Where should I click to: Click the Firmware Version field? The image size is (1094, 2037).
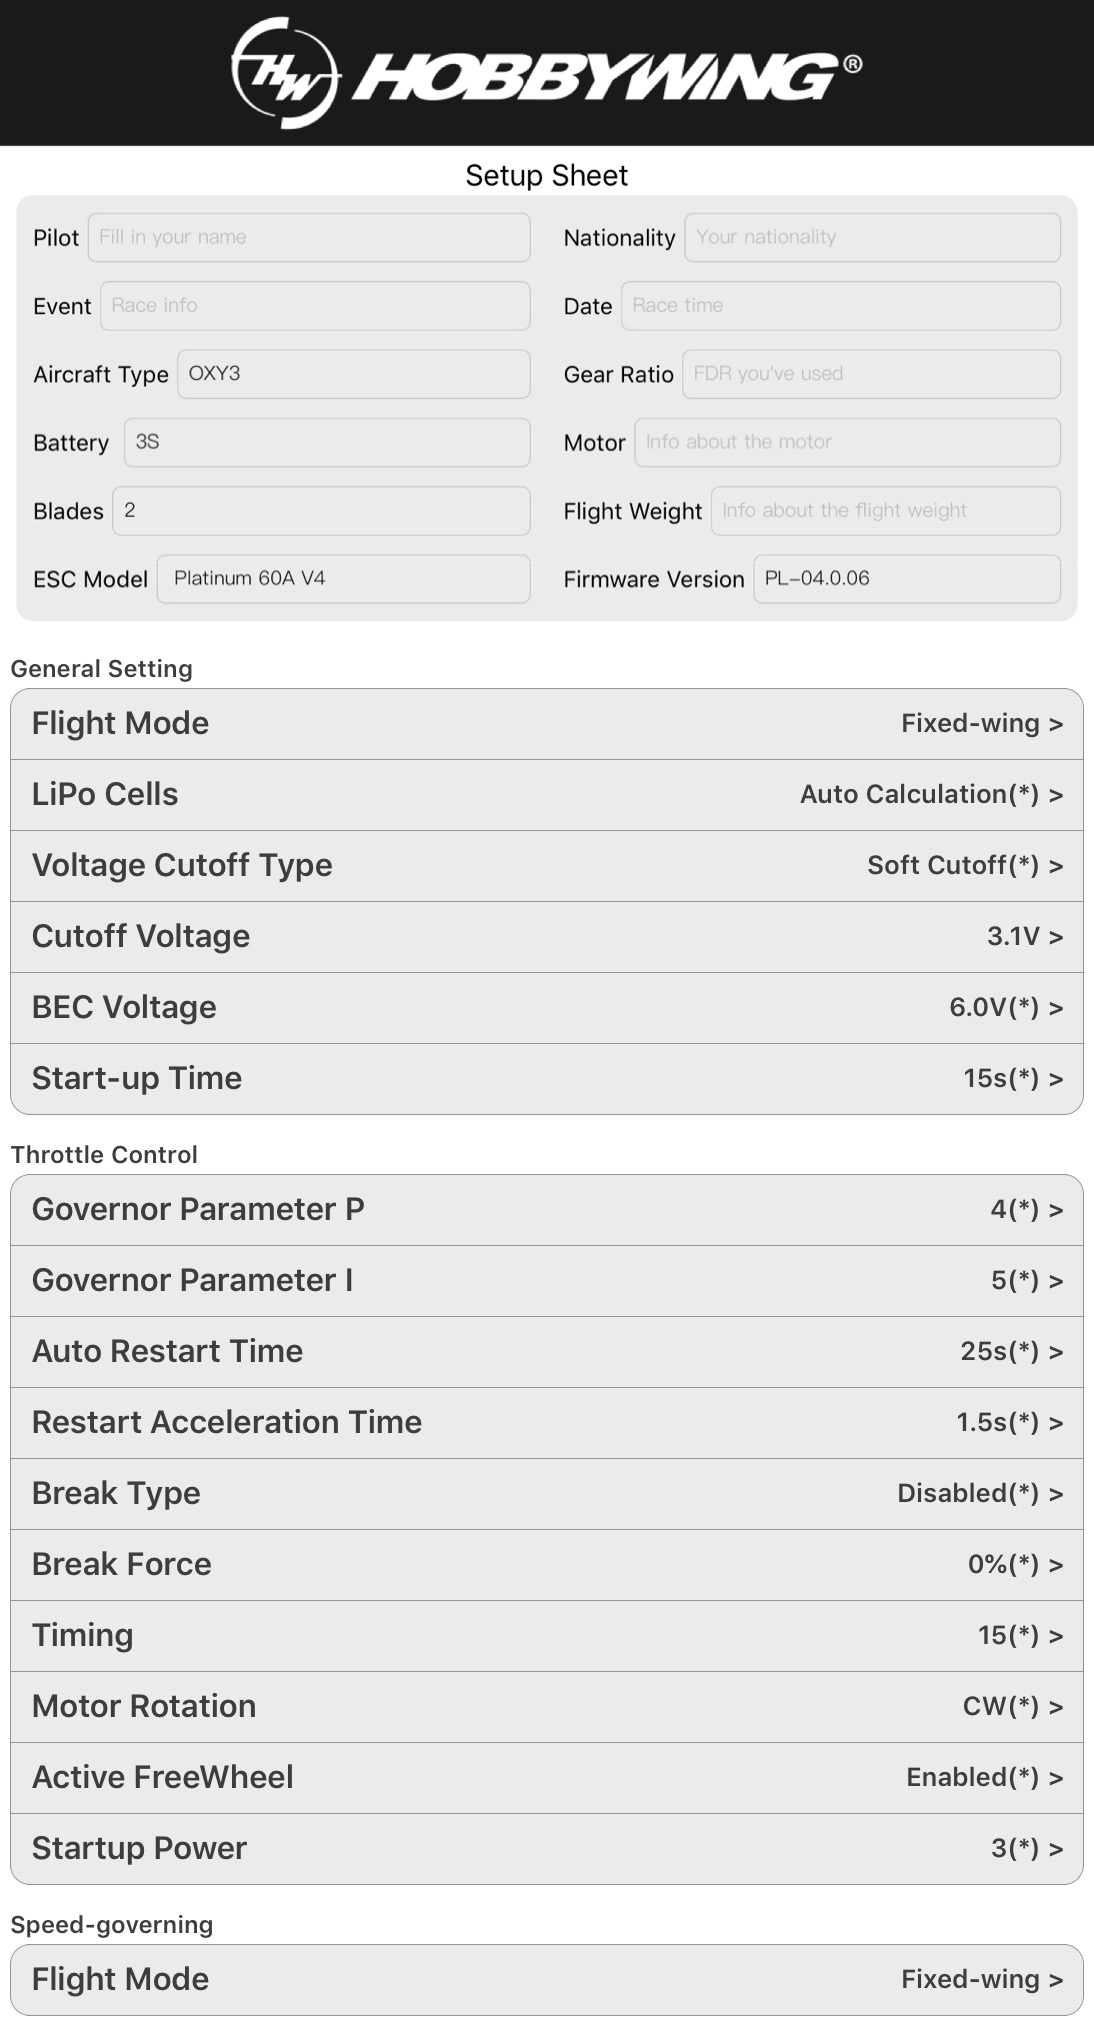906,579
